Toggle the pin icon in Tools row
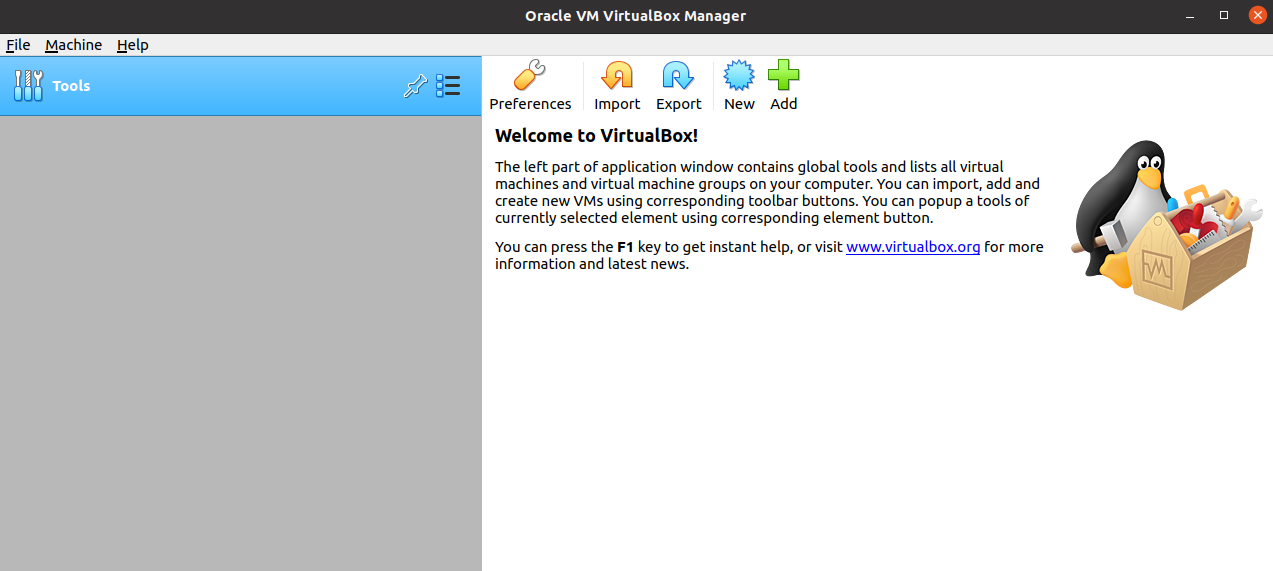Screen dimensions: 1273x571 coord(414,87)
